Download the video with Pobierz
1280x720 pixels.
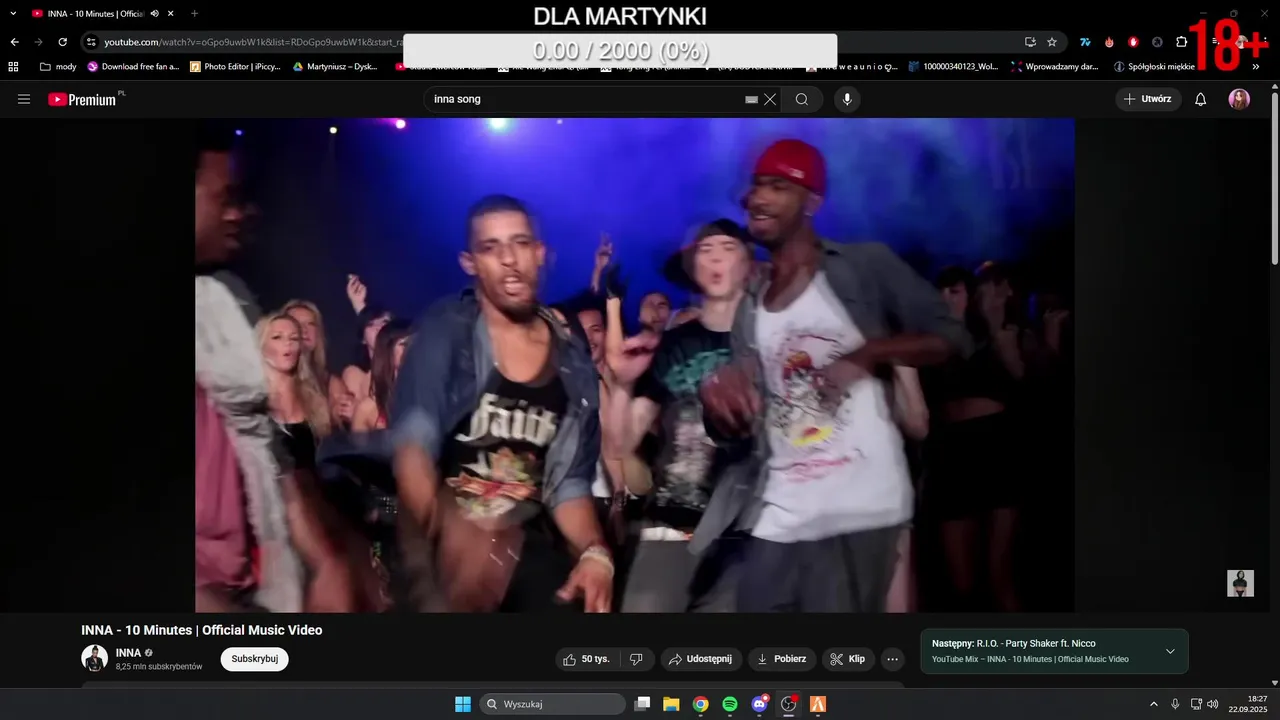pyautogui.click(x=782, y=659)
